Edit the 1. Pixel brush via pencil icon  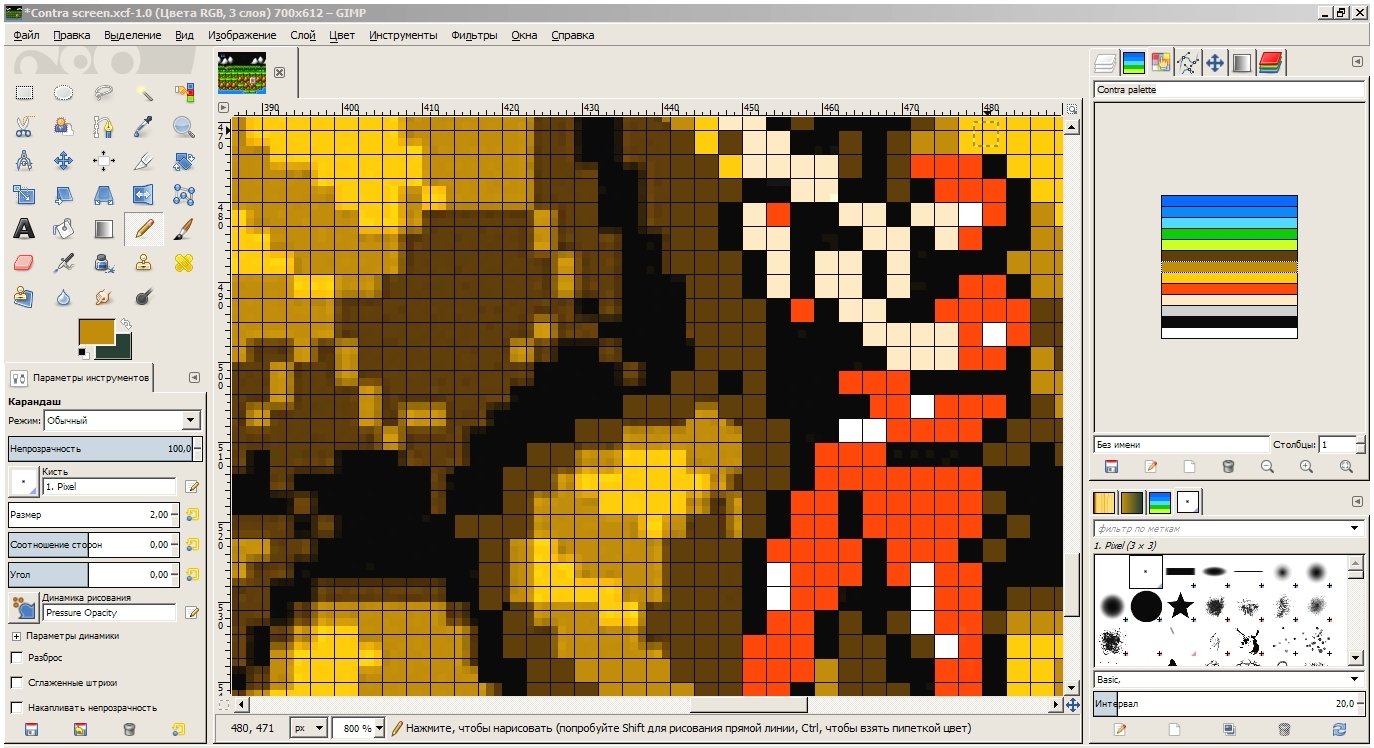(x=192, y=487)
